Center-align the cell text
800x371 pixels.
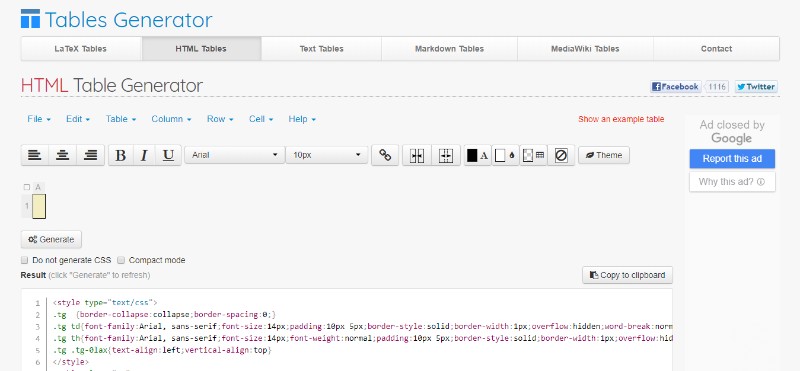click(62, 155)
